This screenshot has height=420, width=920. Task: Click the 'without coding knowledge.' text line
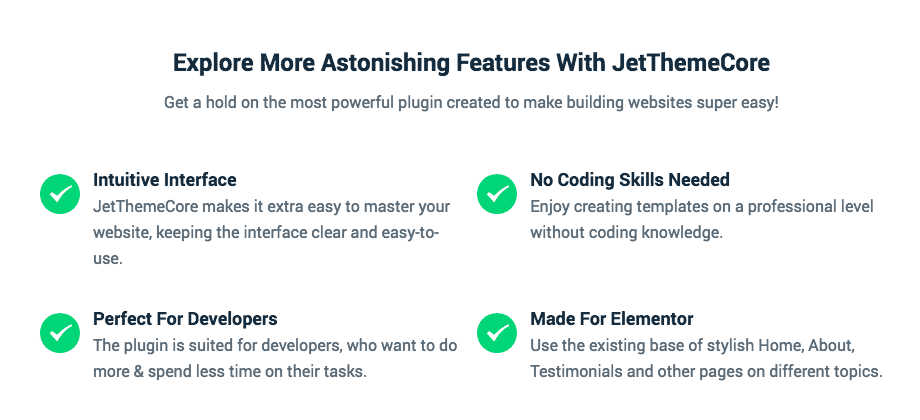click(x=626, y=232)
